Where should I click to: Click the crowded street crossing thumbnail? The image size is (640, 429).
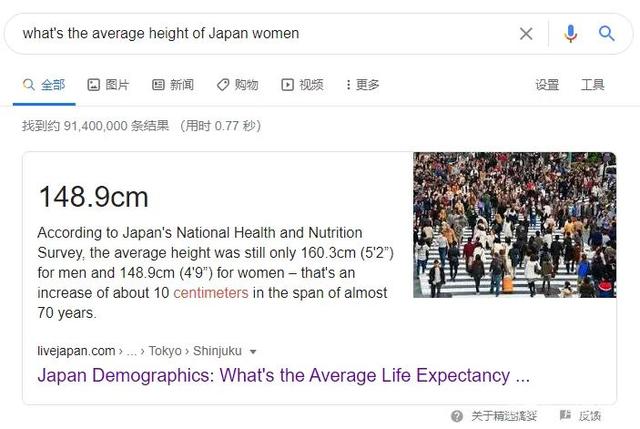(x=514, y=224)
